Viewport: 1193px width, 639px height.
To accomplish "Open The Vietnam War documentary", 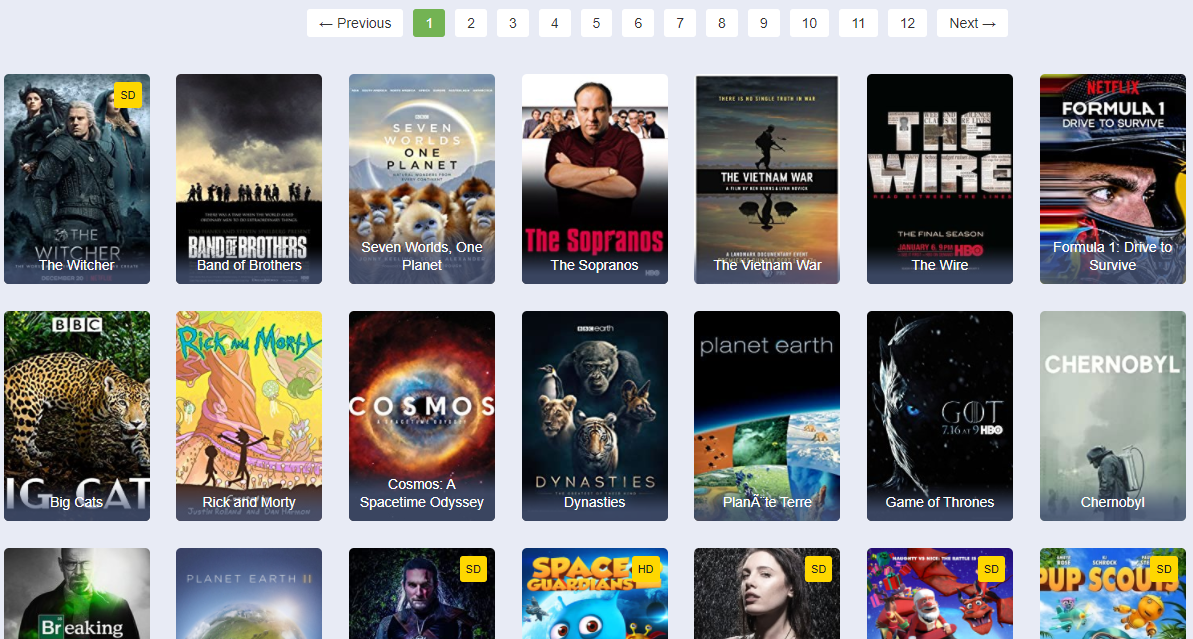I will point(767,180).
